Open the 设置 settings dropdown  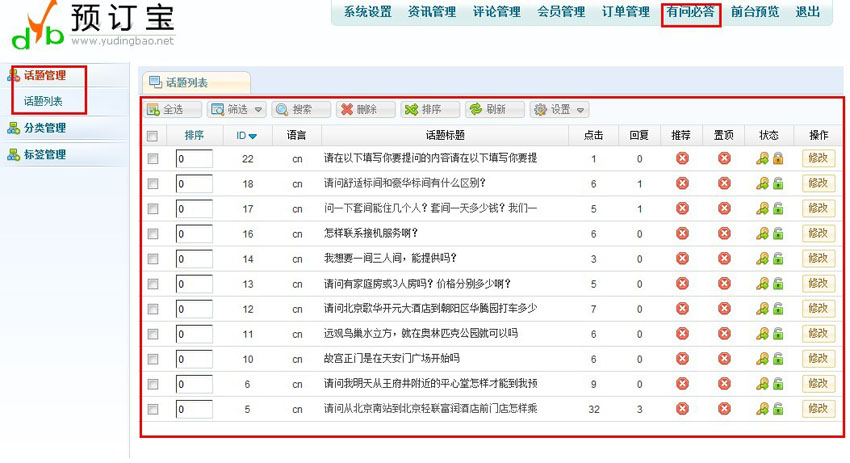(559, 110)
